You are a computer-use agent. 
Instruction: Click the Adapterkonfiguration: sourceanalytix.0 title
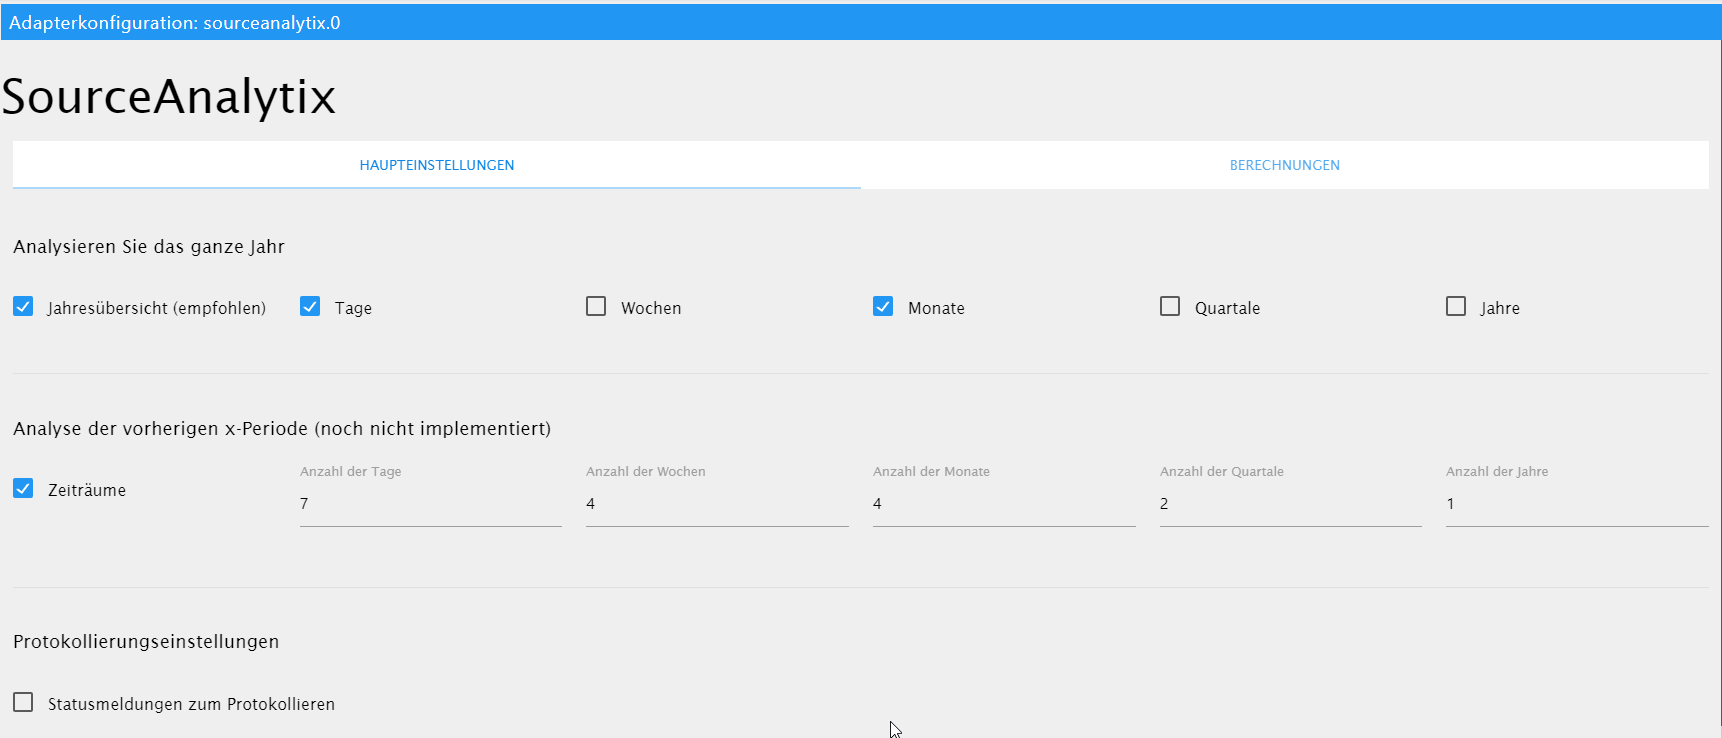(175, 23)
